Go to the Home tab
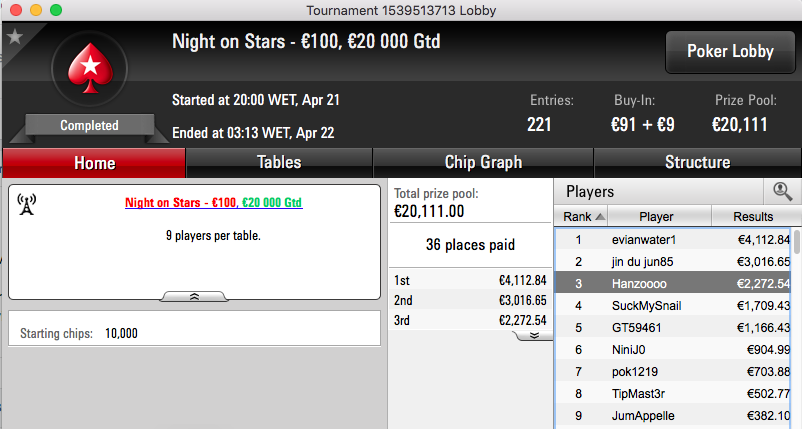 coord(95,163)
